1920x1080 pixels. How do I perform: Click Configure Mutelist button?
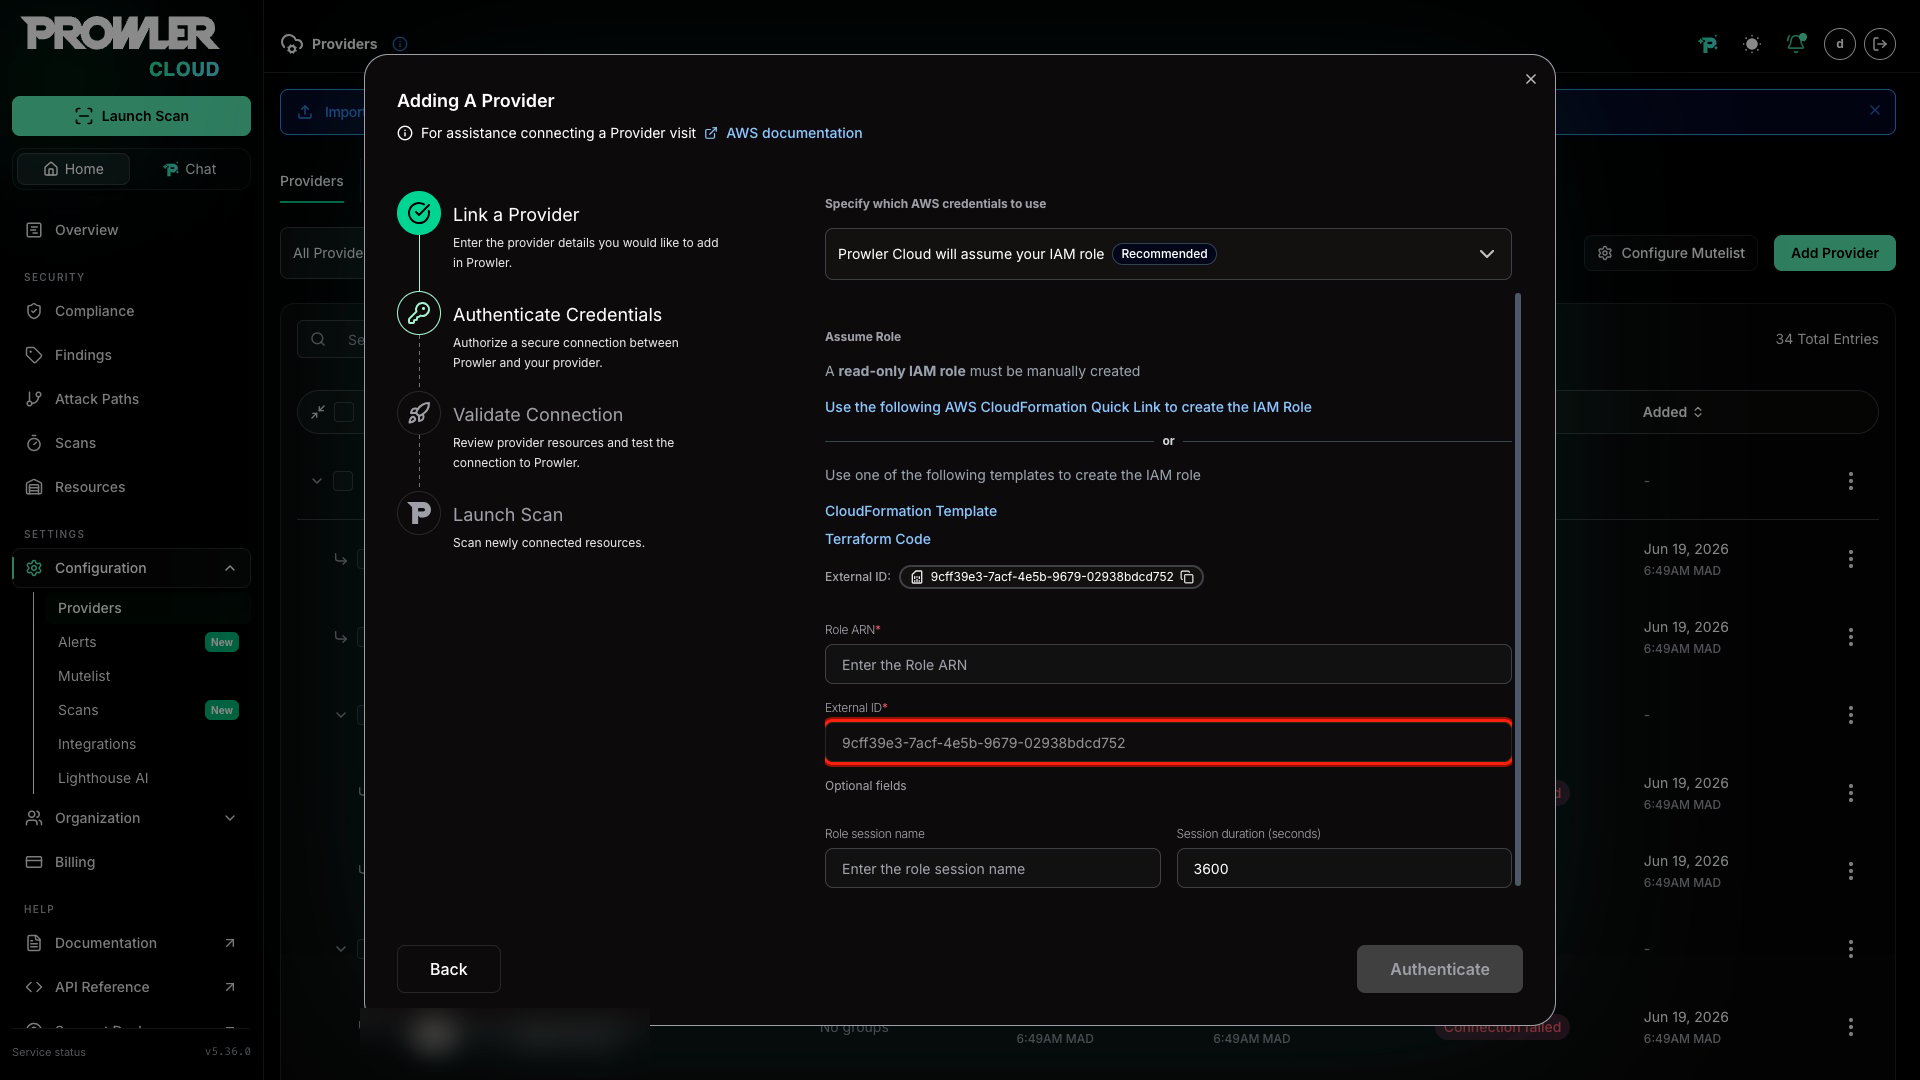(1670, 253)
